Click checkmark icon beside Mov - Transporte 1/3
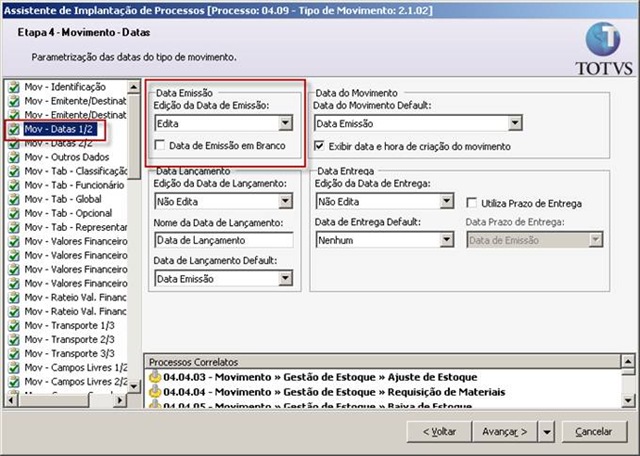 coord(14,325)
